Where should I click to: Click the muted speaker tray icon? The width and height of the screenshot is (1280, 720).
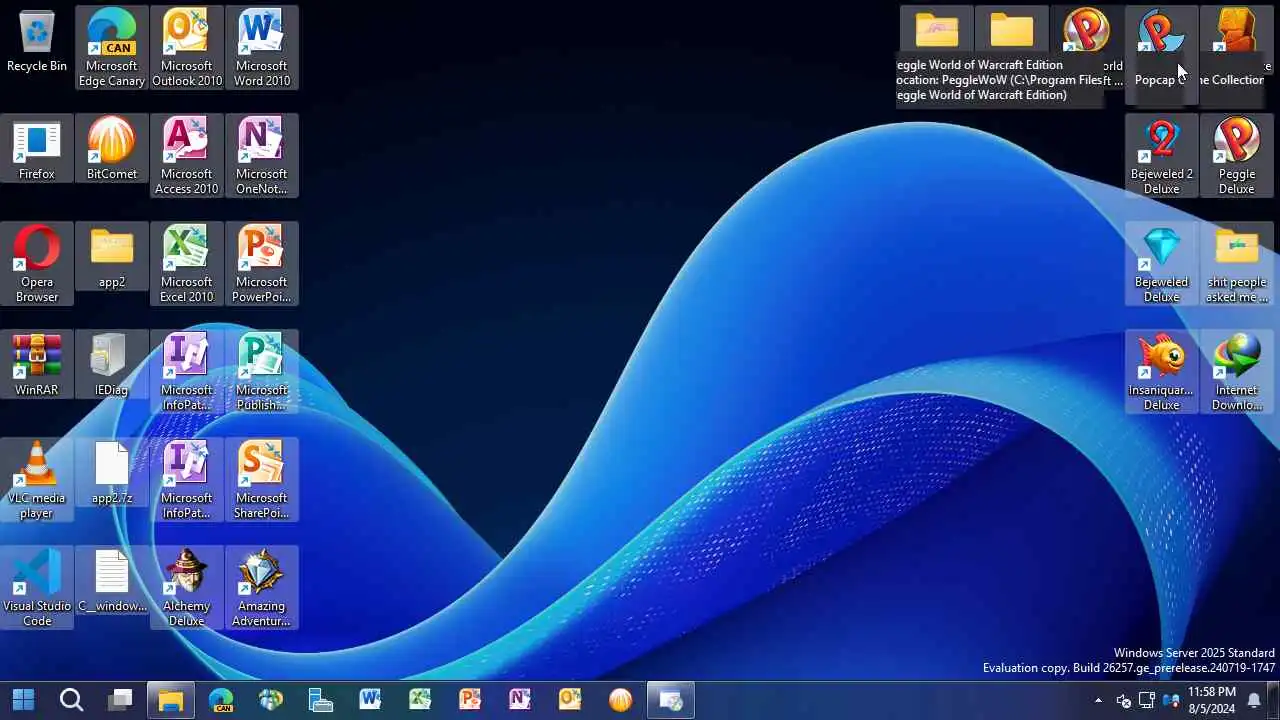click(x=1123, y=700)
